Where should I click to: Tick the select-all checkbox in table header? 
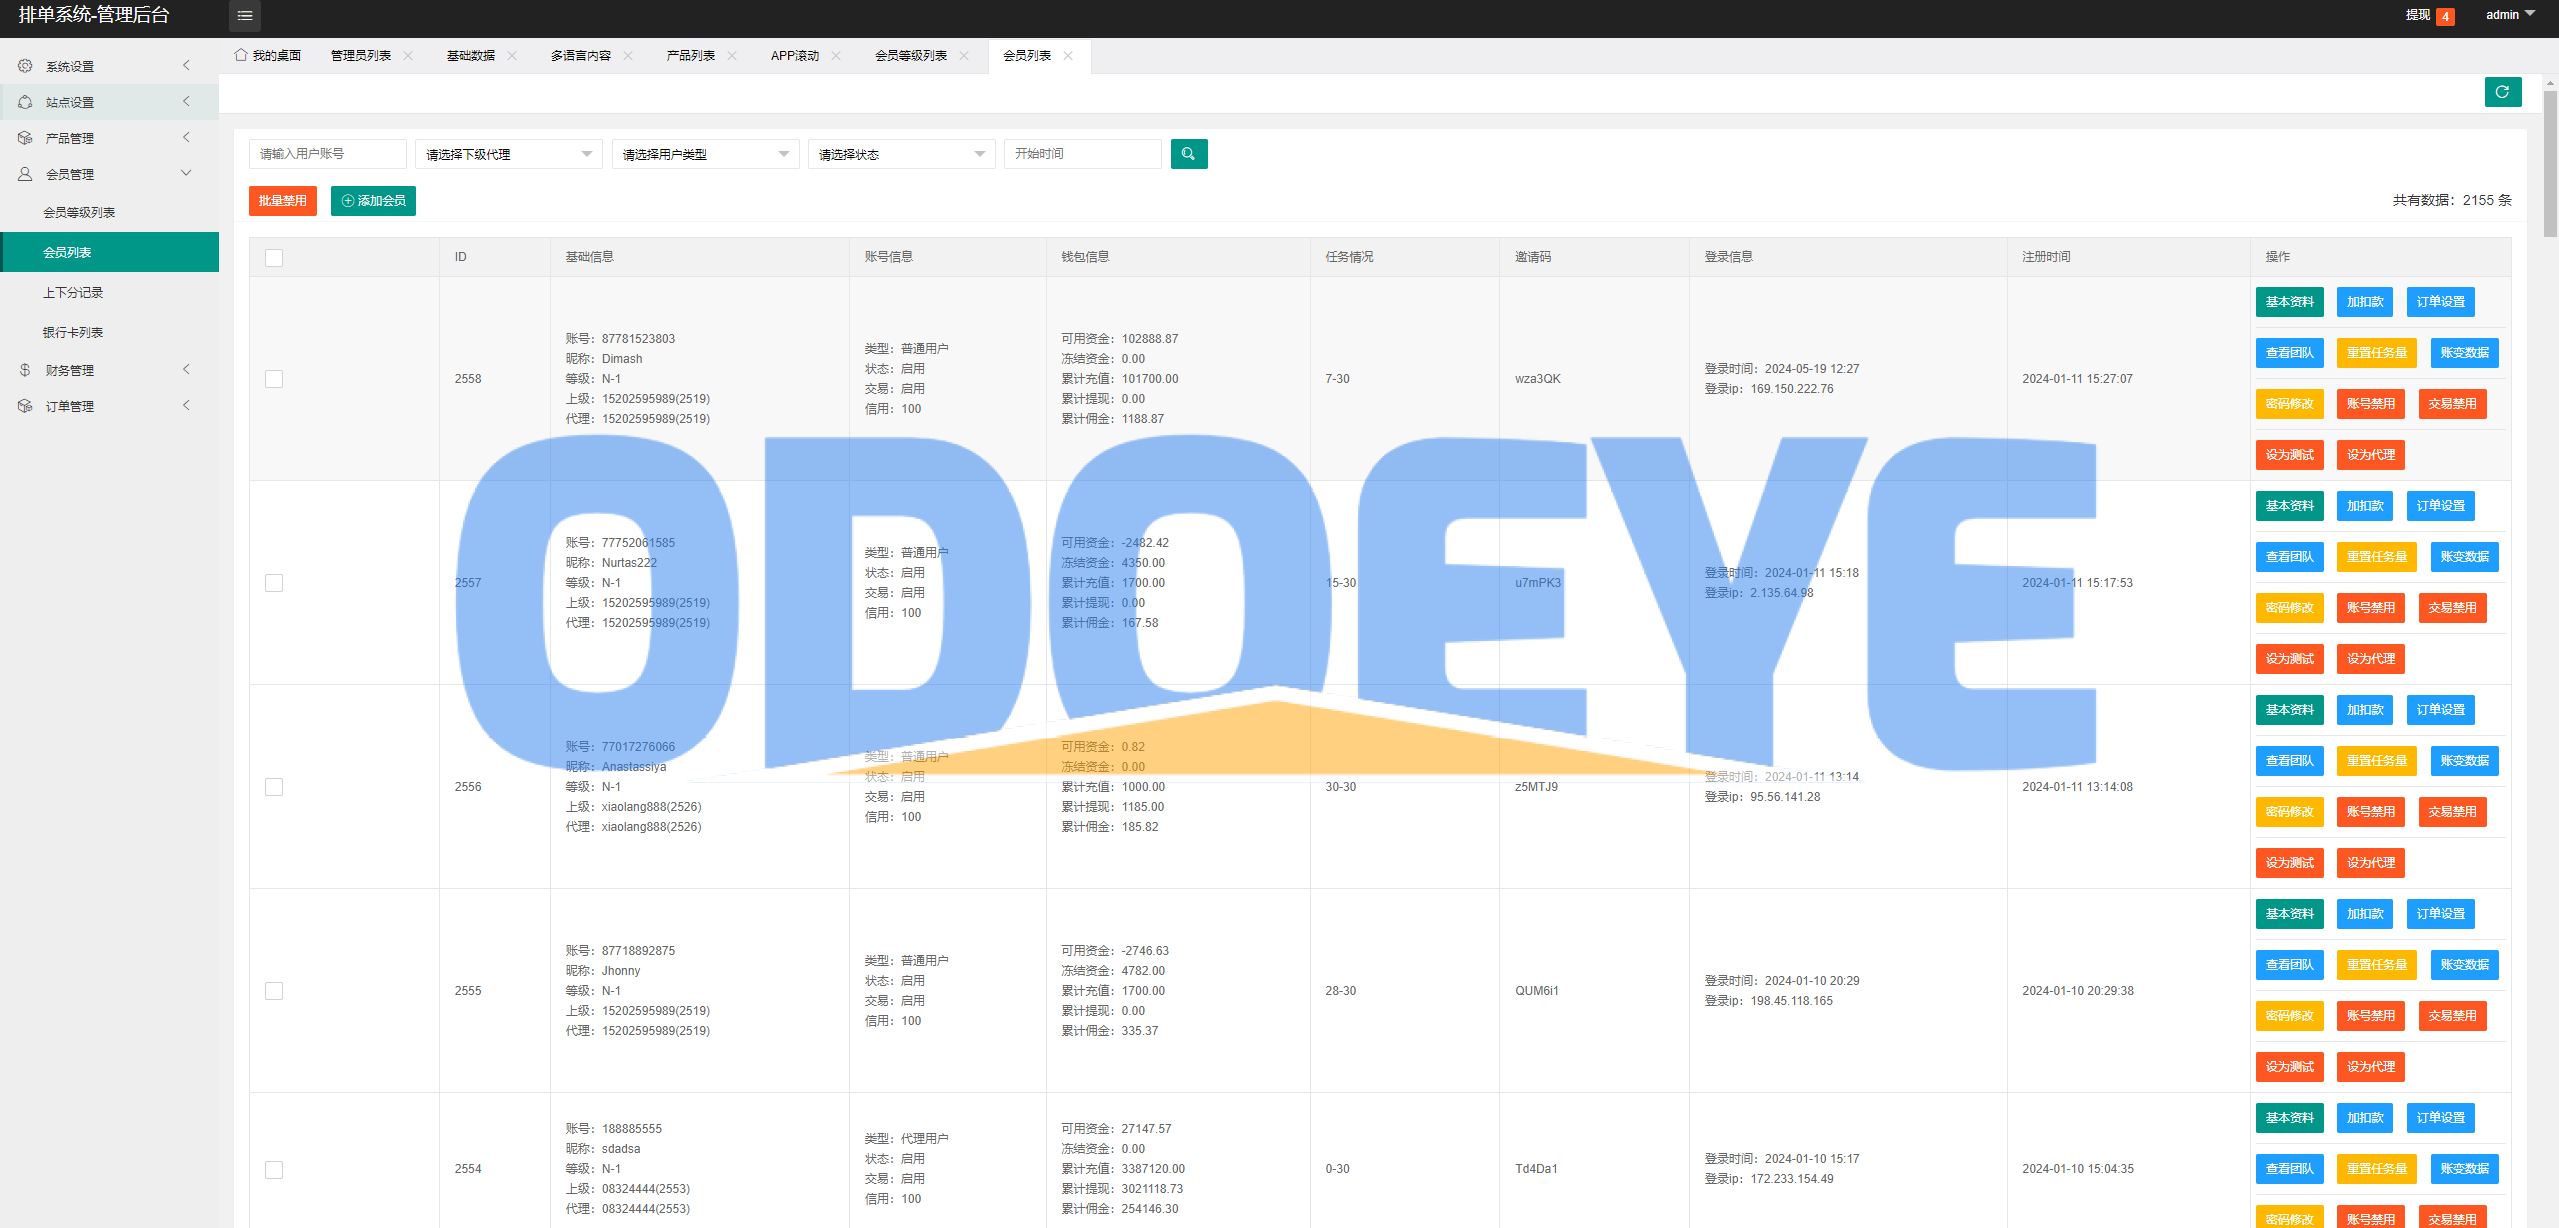[274, 258]
